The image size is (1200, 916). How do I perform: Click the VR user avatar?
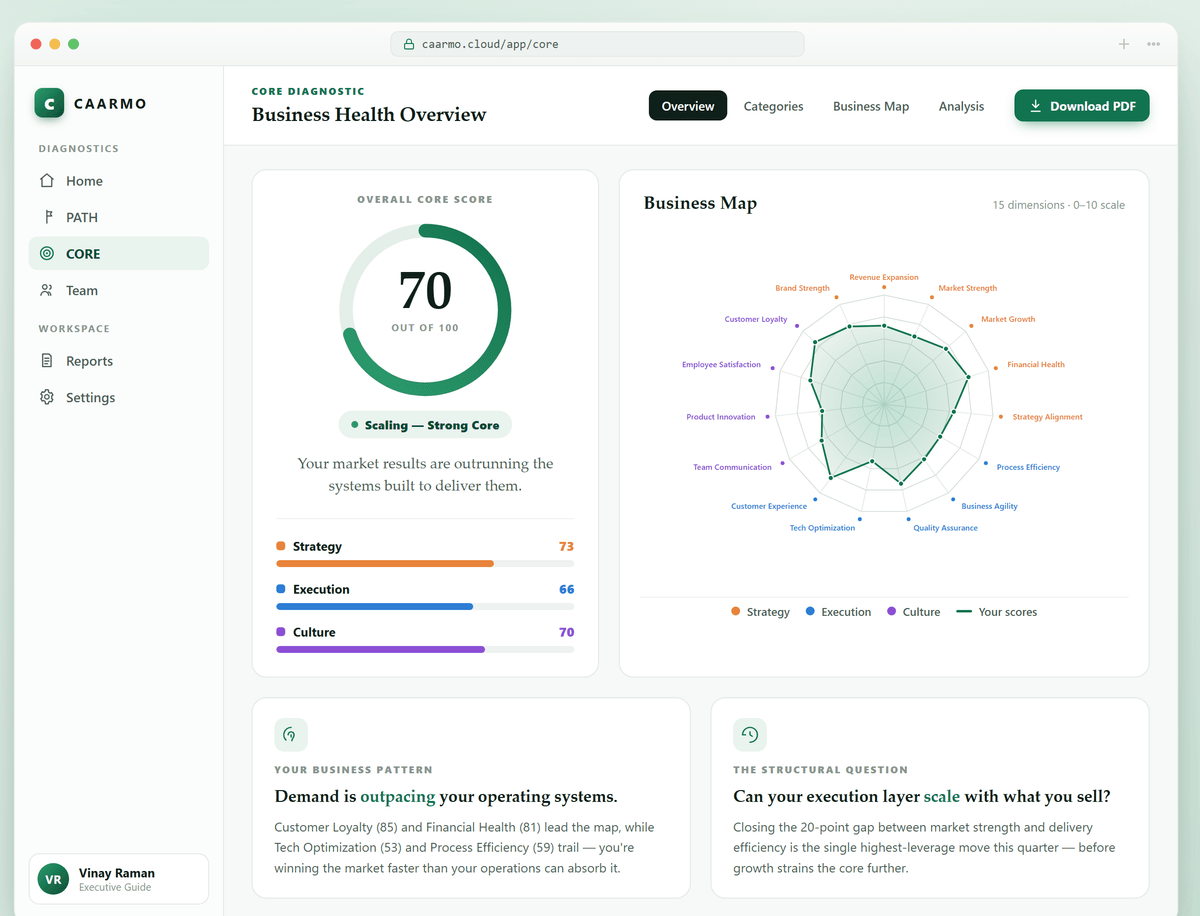point(53,879)
